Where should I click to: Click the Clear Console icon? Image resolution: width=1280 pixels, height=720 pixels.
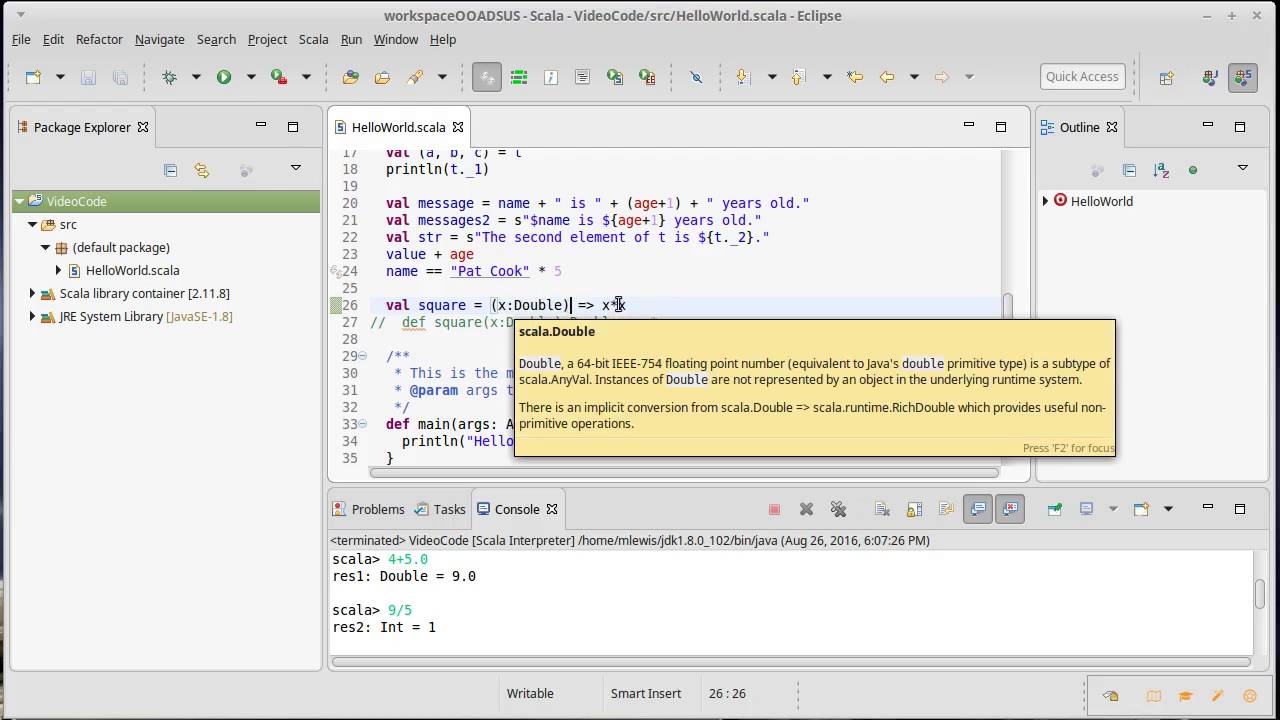point(882,509)
